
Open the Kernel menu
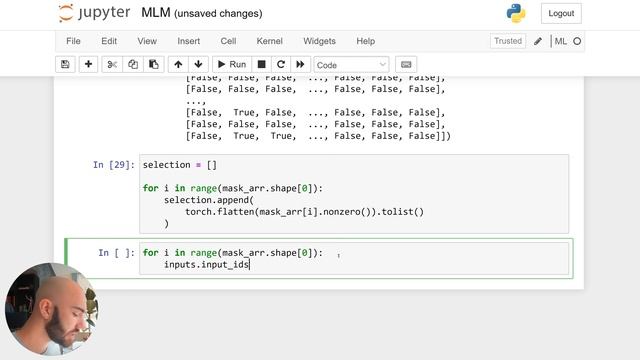[x=269, y=41]
